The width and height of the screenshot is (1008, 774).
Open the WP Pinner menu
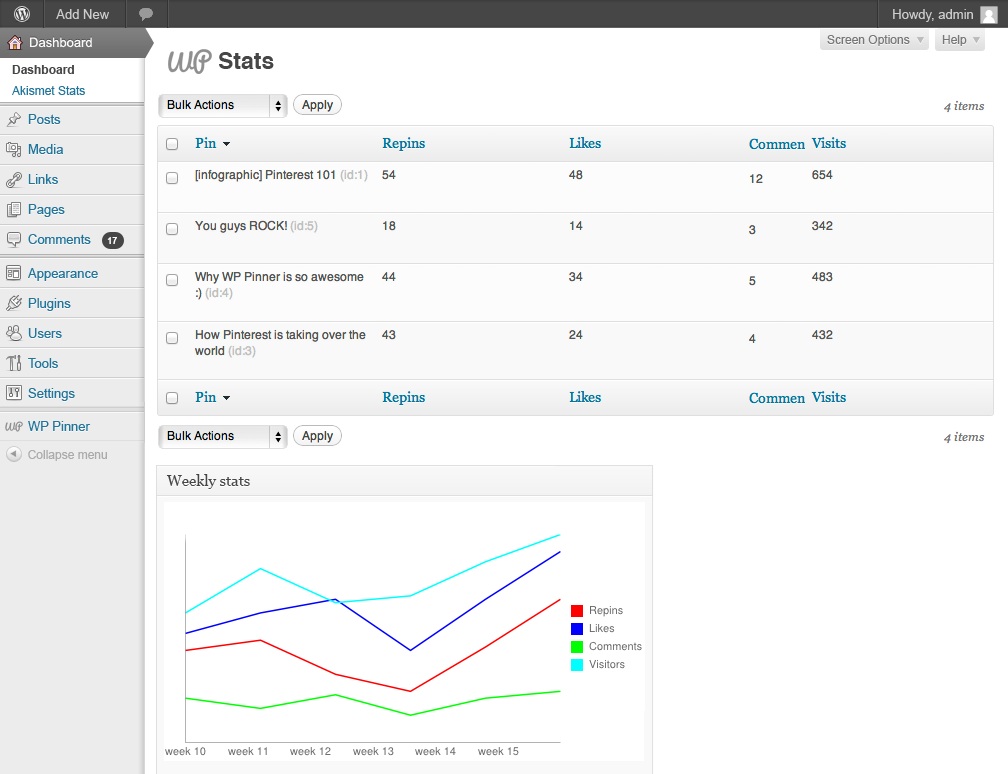point(59,426)
